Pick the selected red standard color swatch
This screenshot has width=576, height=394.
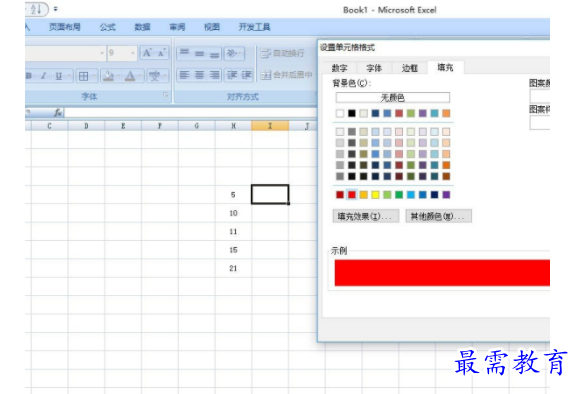click(352, 195)
